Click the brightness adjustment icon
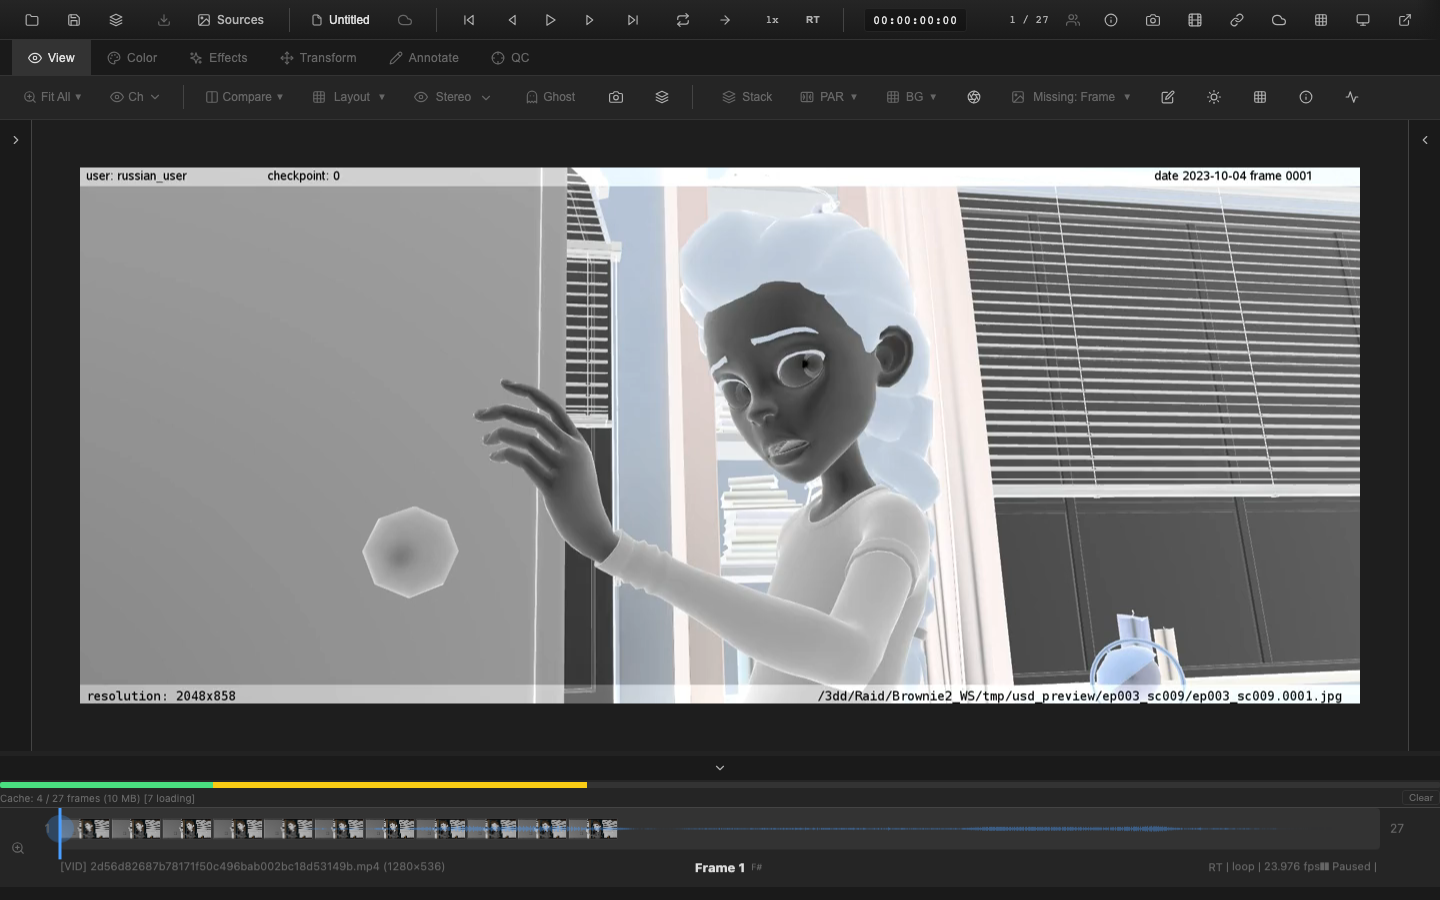 click(1214, 97)
